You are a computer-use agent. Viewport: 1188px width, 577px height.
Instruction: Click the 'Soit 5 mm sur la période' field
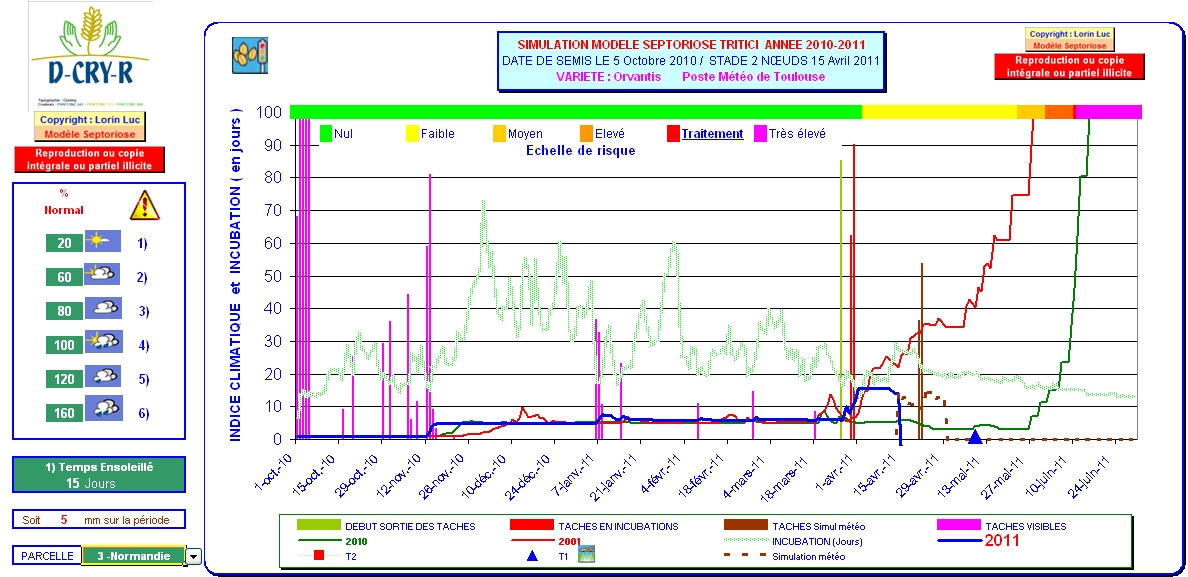coord(99,519)
